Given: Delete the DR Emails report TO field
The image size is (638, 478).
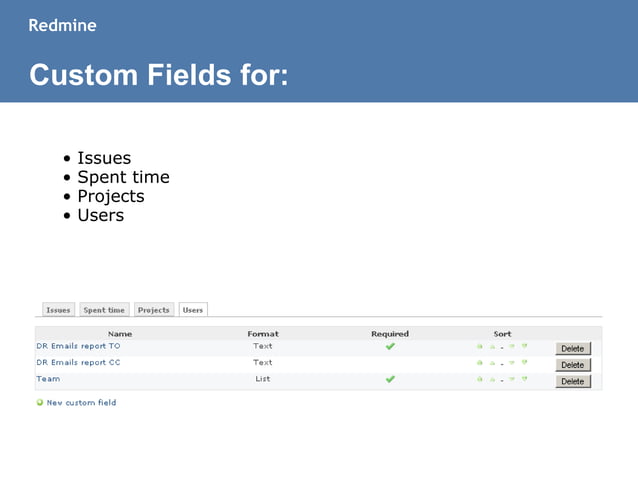Looking at the screenshot, I should [x=572, y=349].
